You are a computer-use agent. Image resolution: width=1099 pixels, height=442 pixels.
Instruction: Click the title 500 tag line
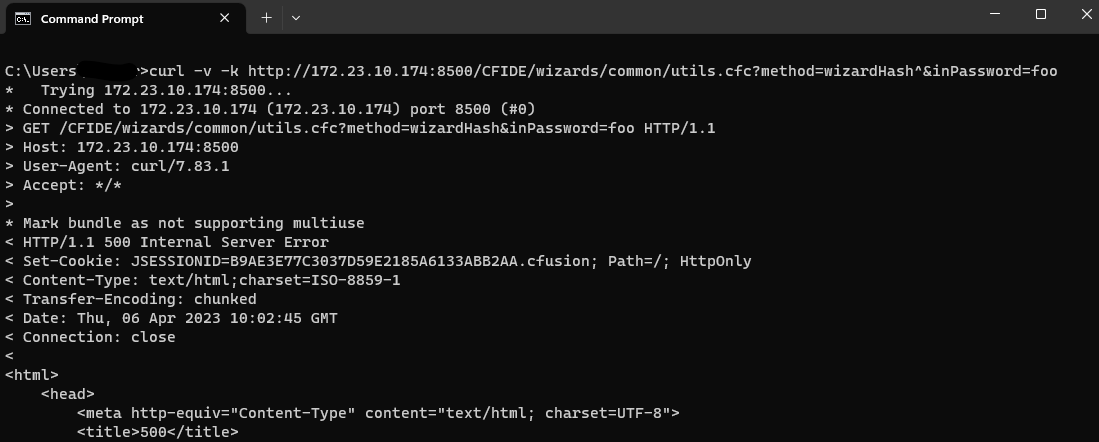(158, 432)
